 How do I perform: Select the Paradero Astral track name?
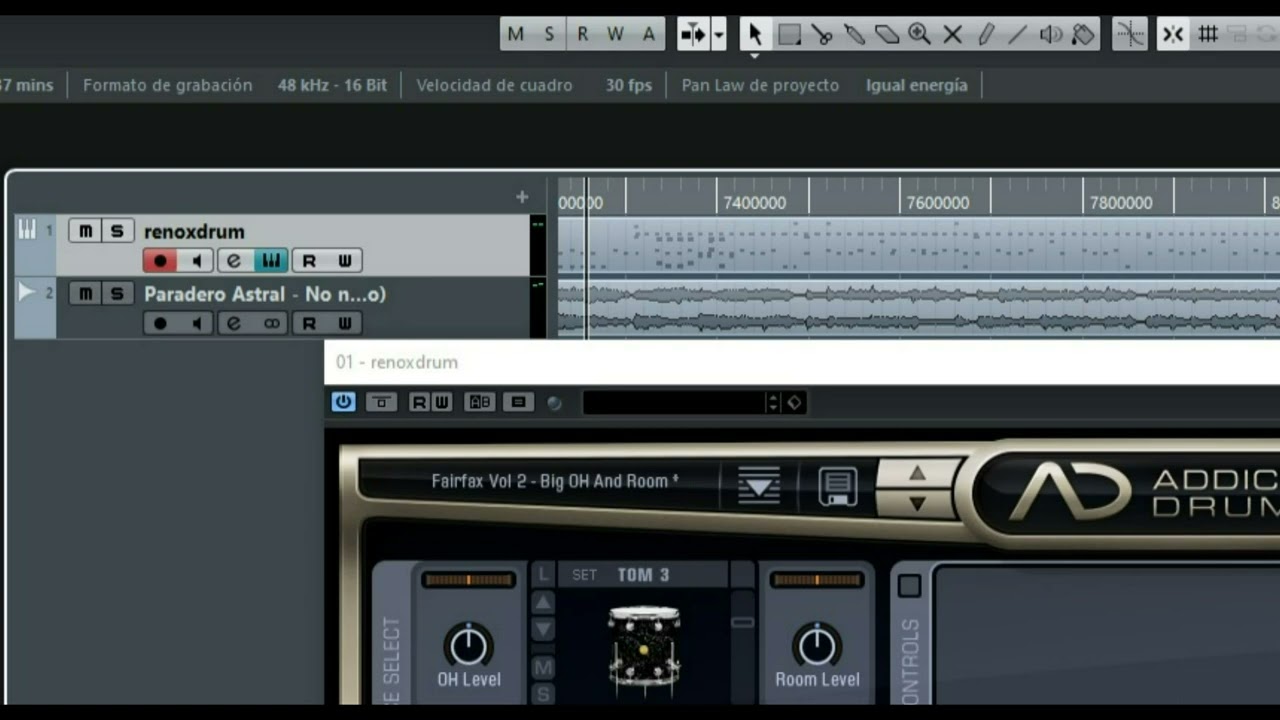[x=265, y=294]
